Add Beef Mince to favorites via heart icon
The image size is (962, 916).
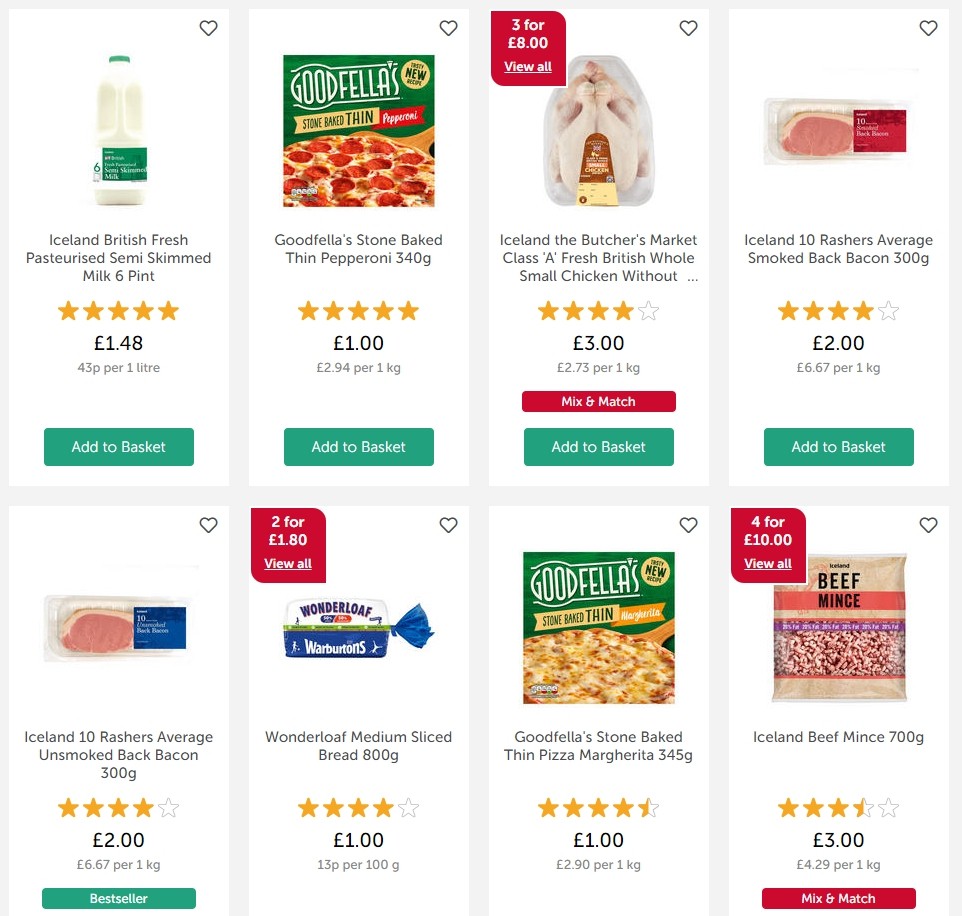click(x=928, y=524)
